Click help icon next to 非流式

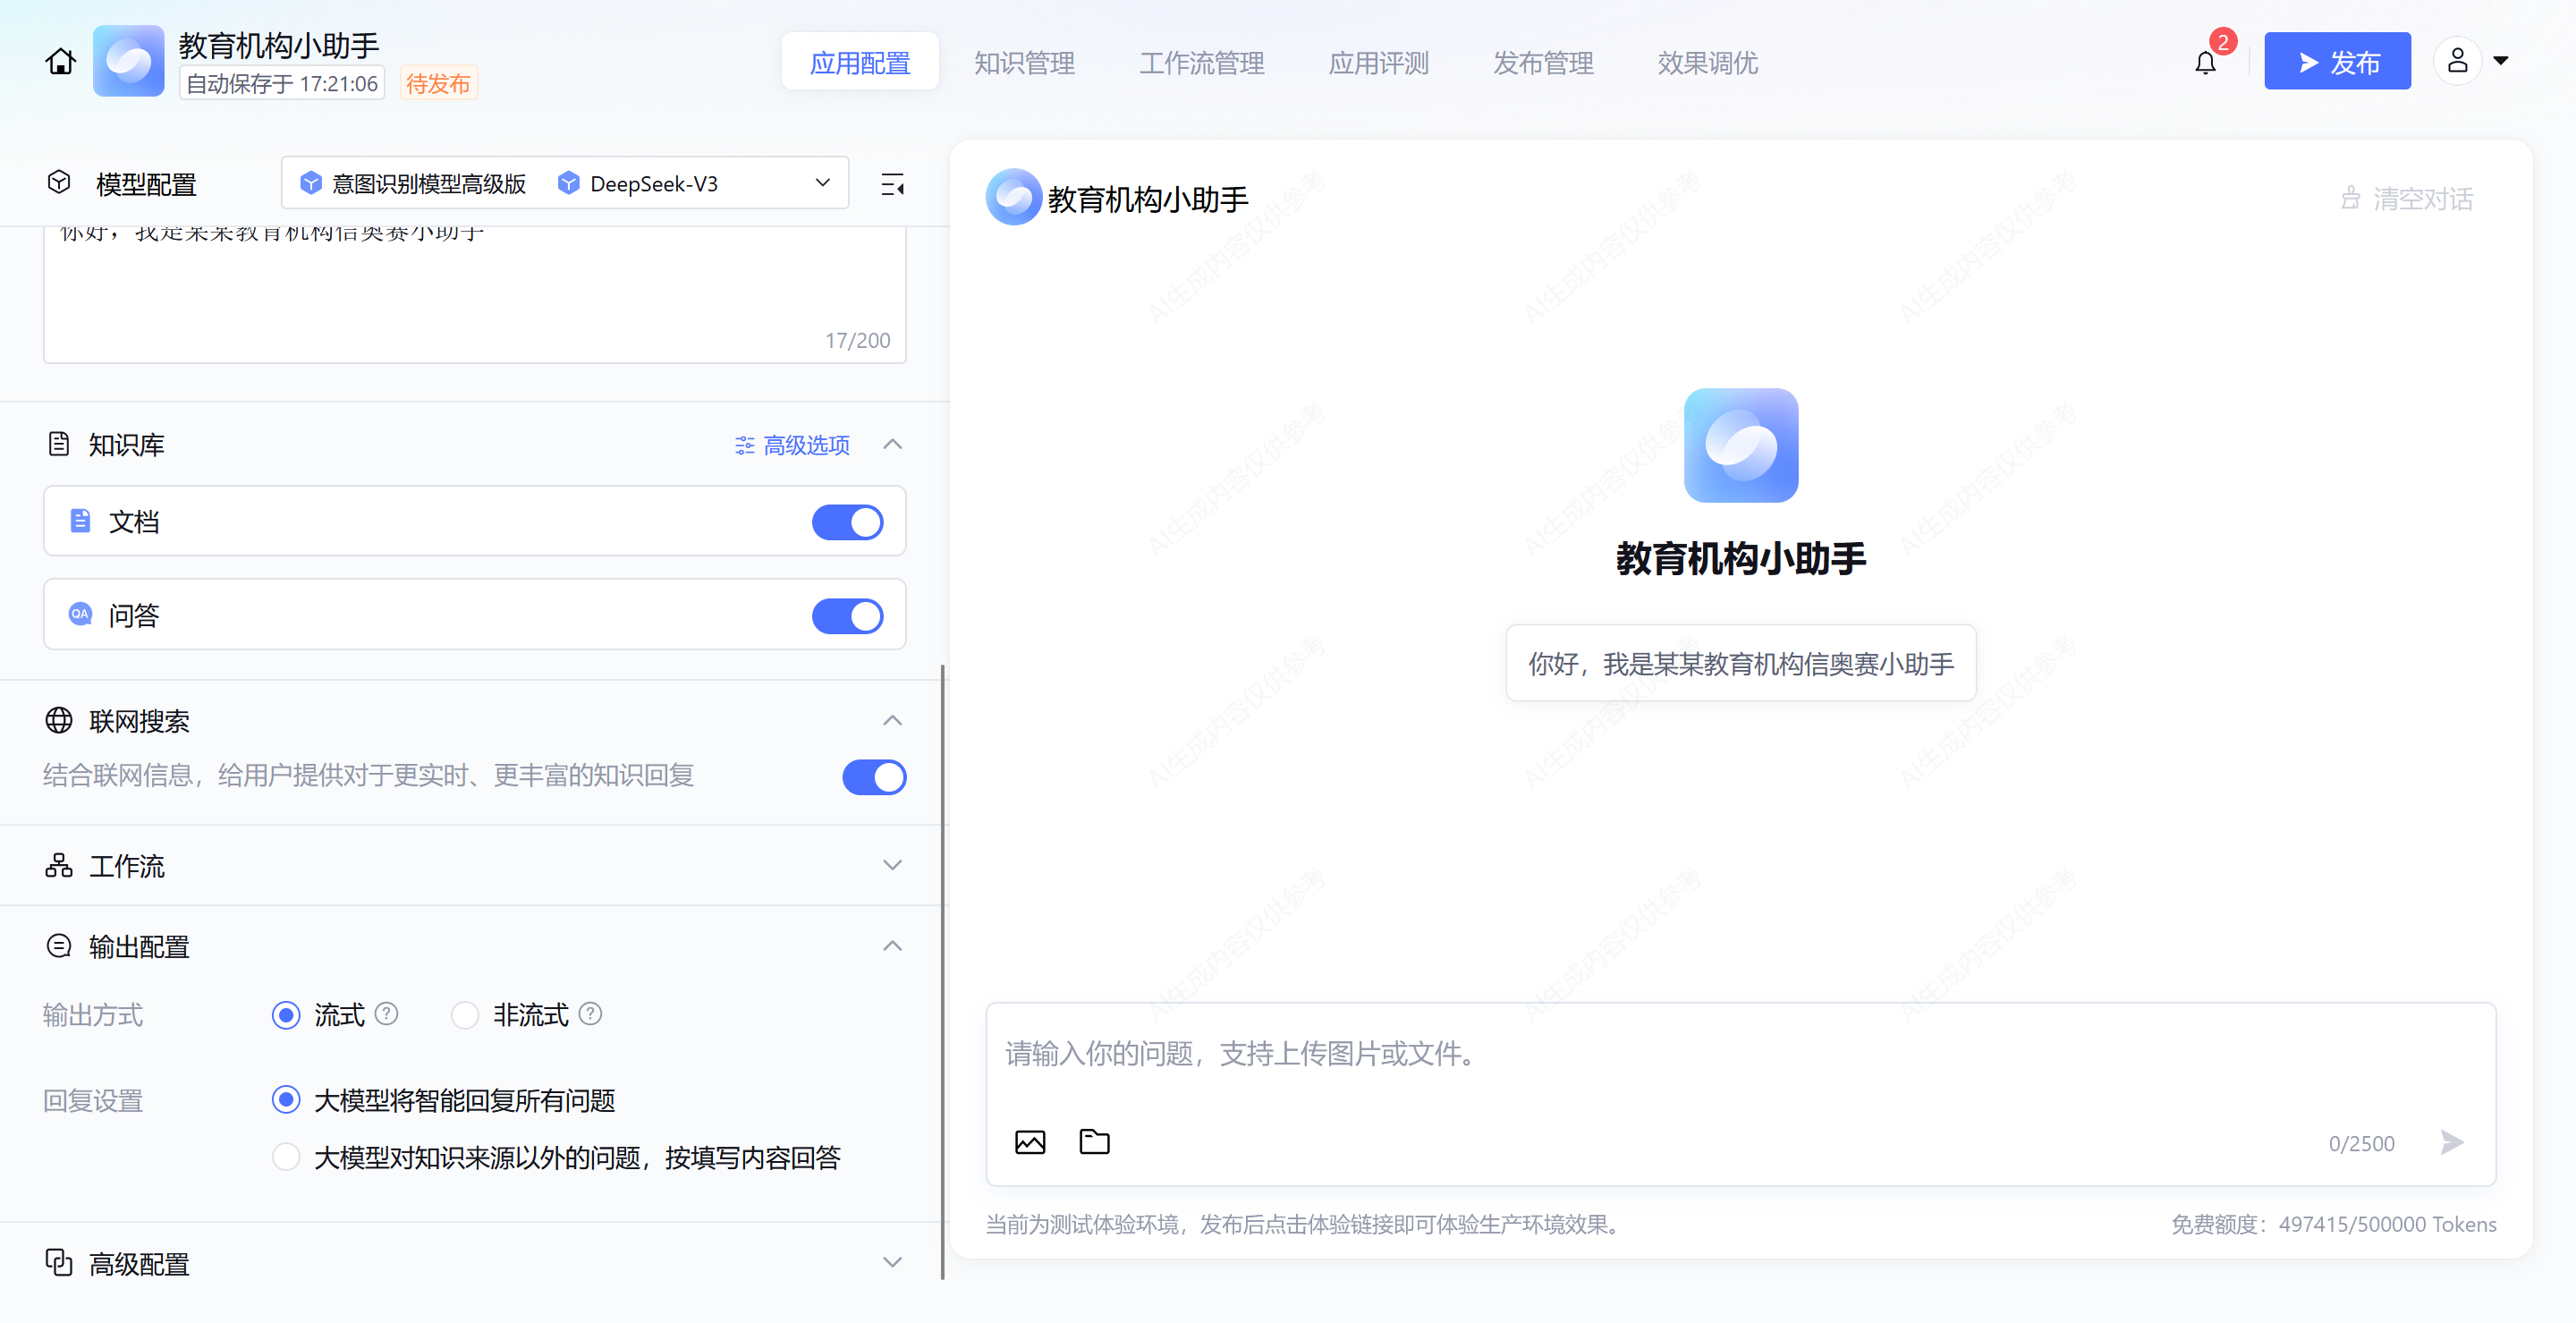point(590,1014)
